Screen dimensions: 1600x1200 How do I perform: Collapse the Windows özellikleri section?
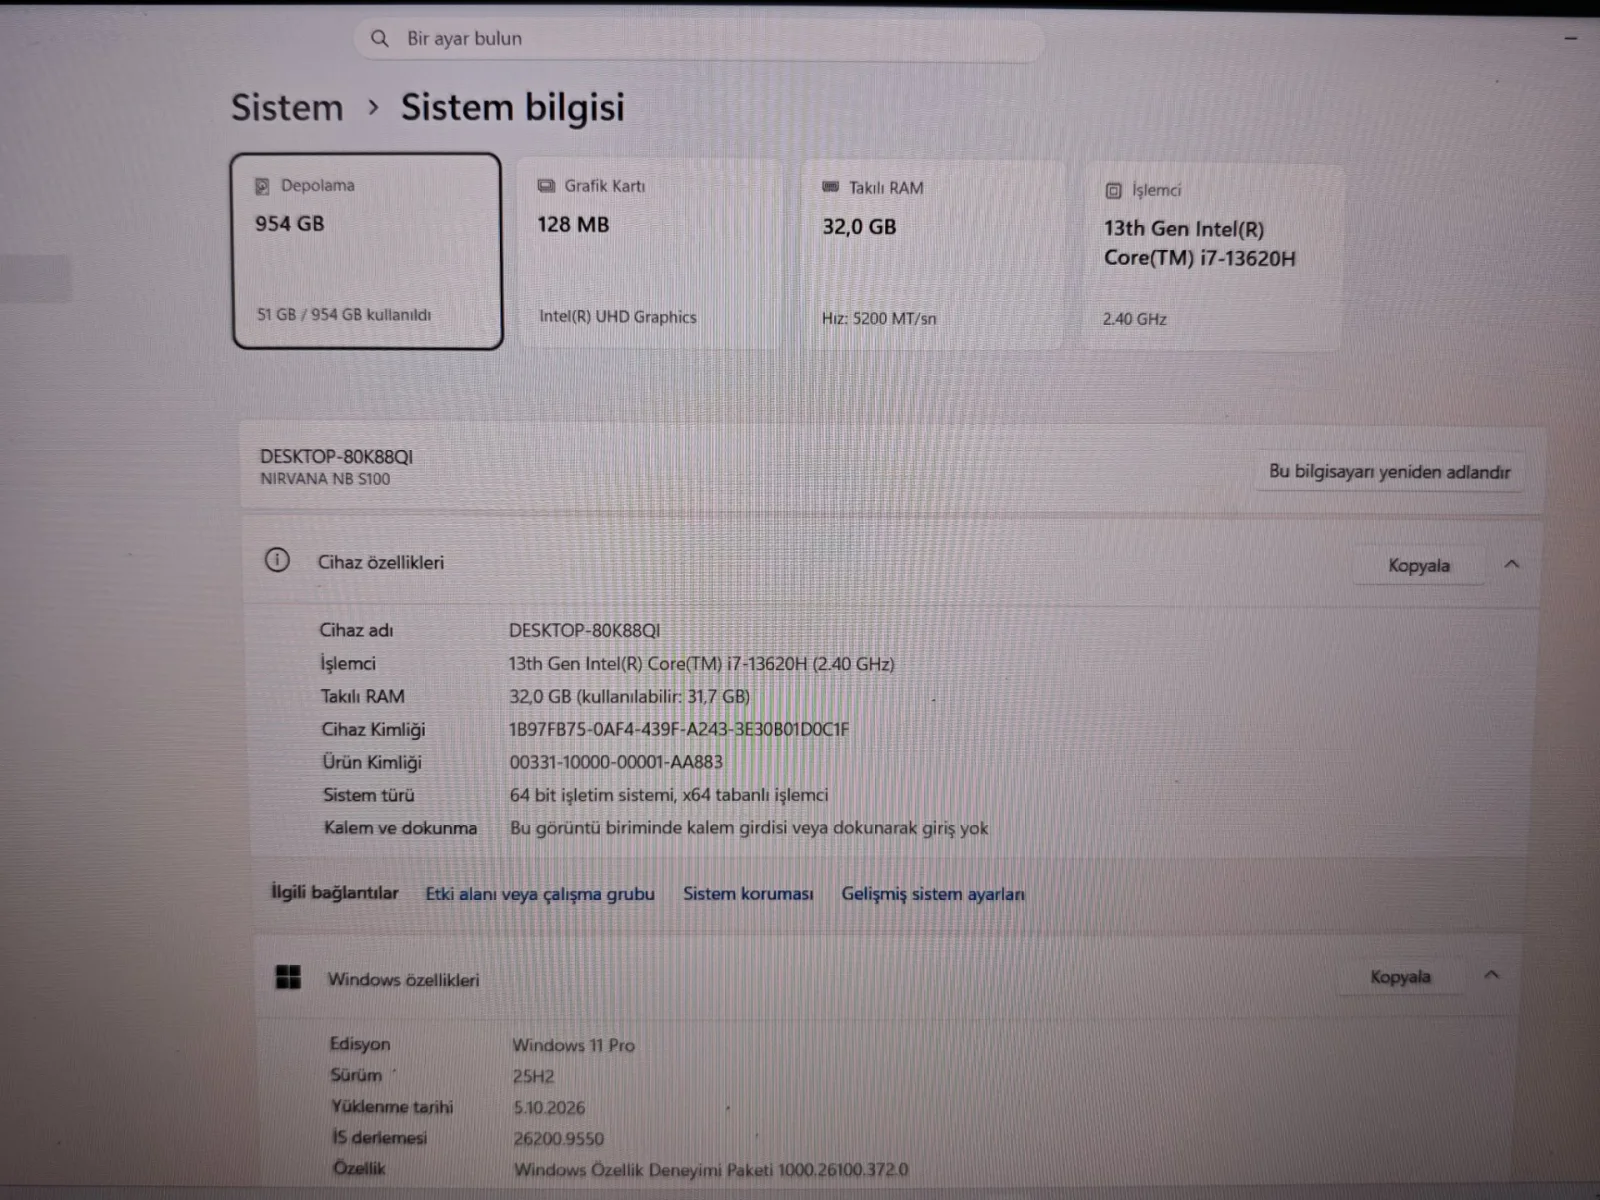click(x=1491, y=975)
